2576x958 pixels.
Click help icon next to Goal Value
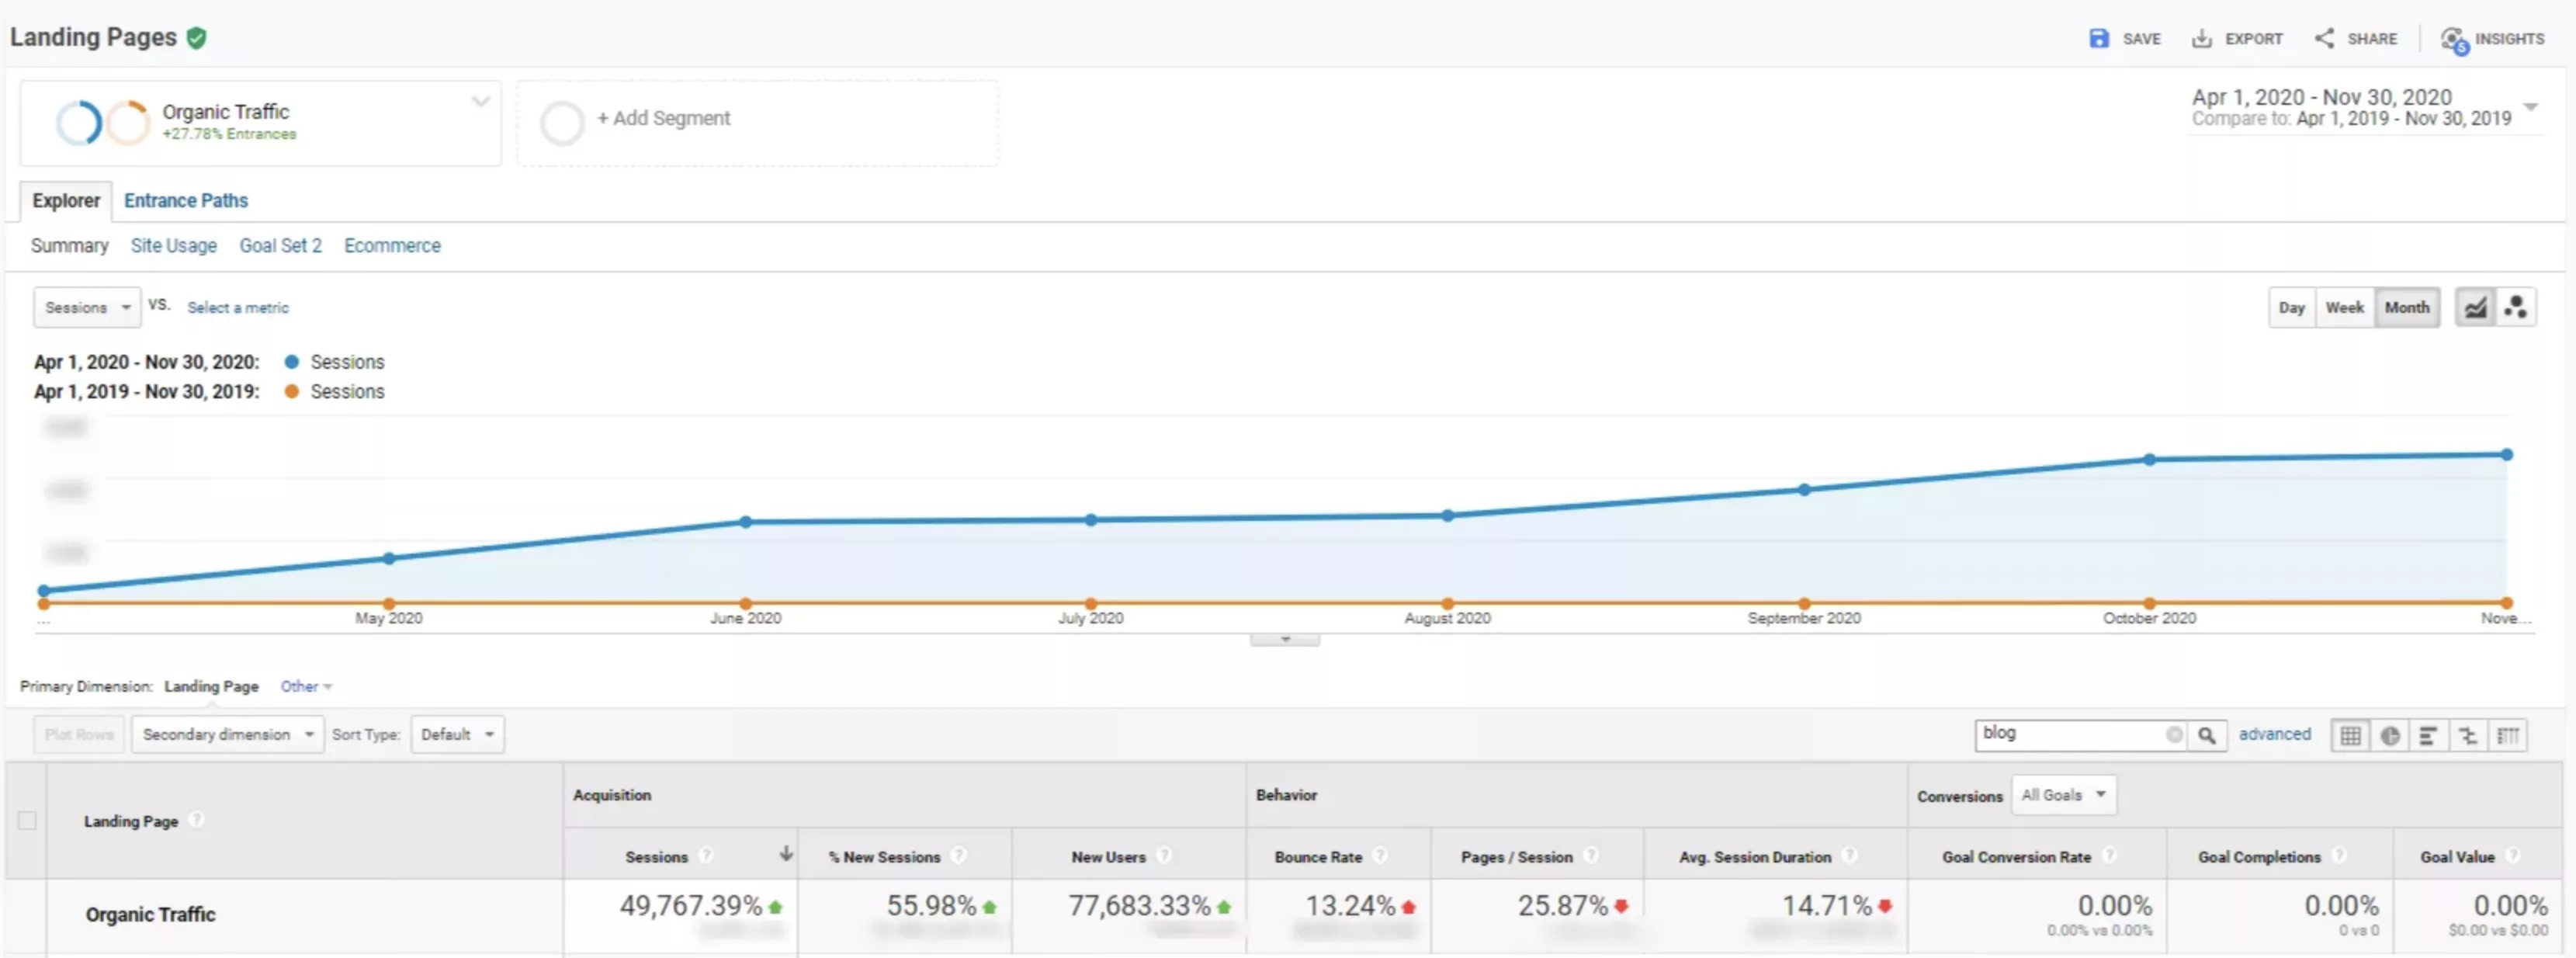coord(2513,856)
